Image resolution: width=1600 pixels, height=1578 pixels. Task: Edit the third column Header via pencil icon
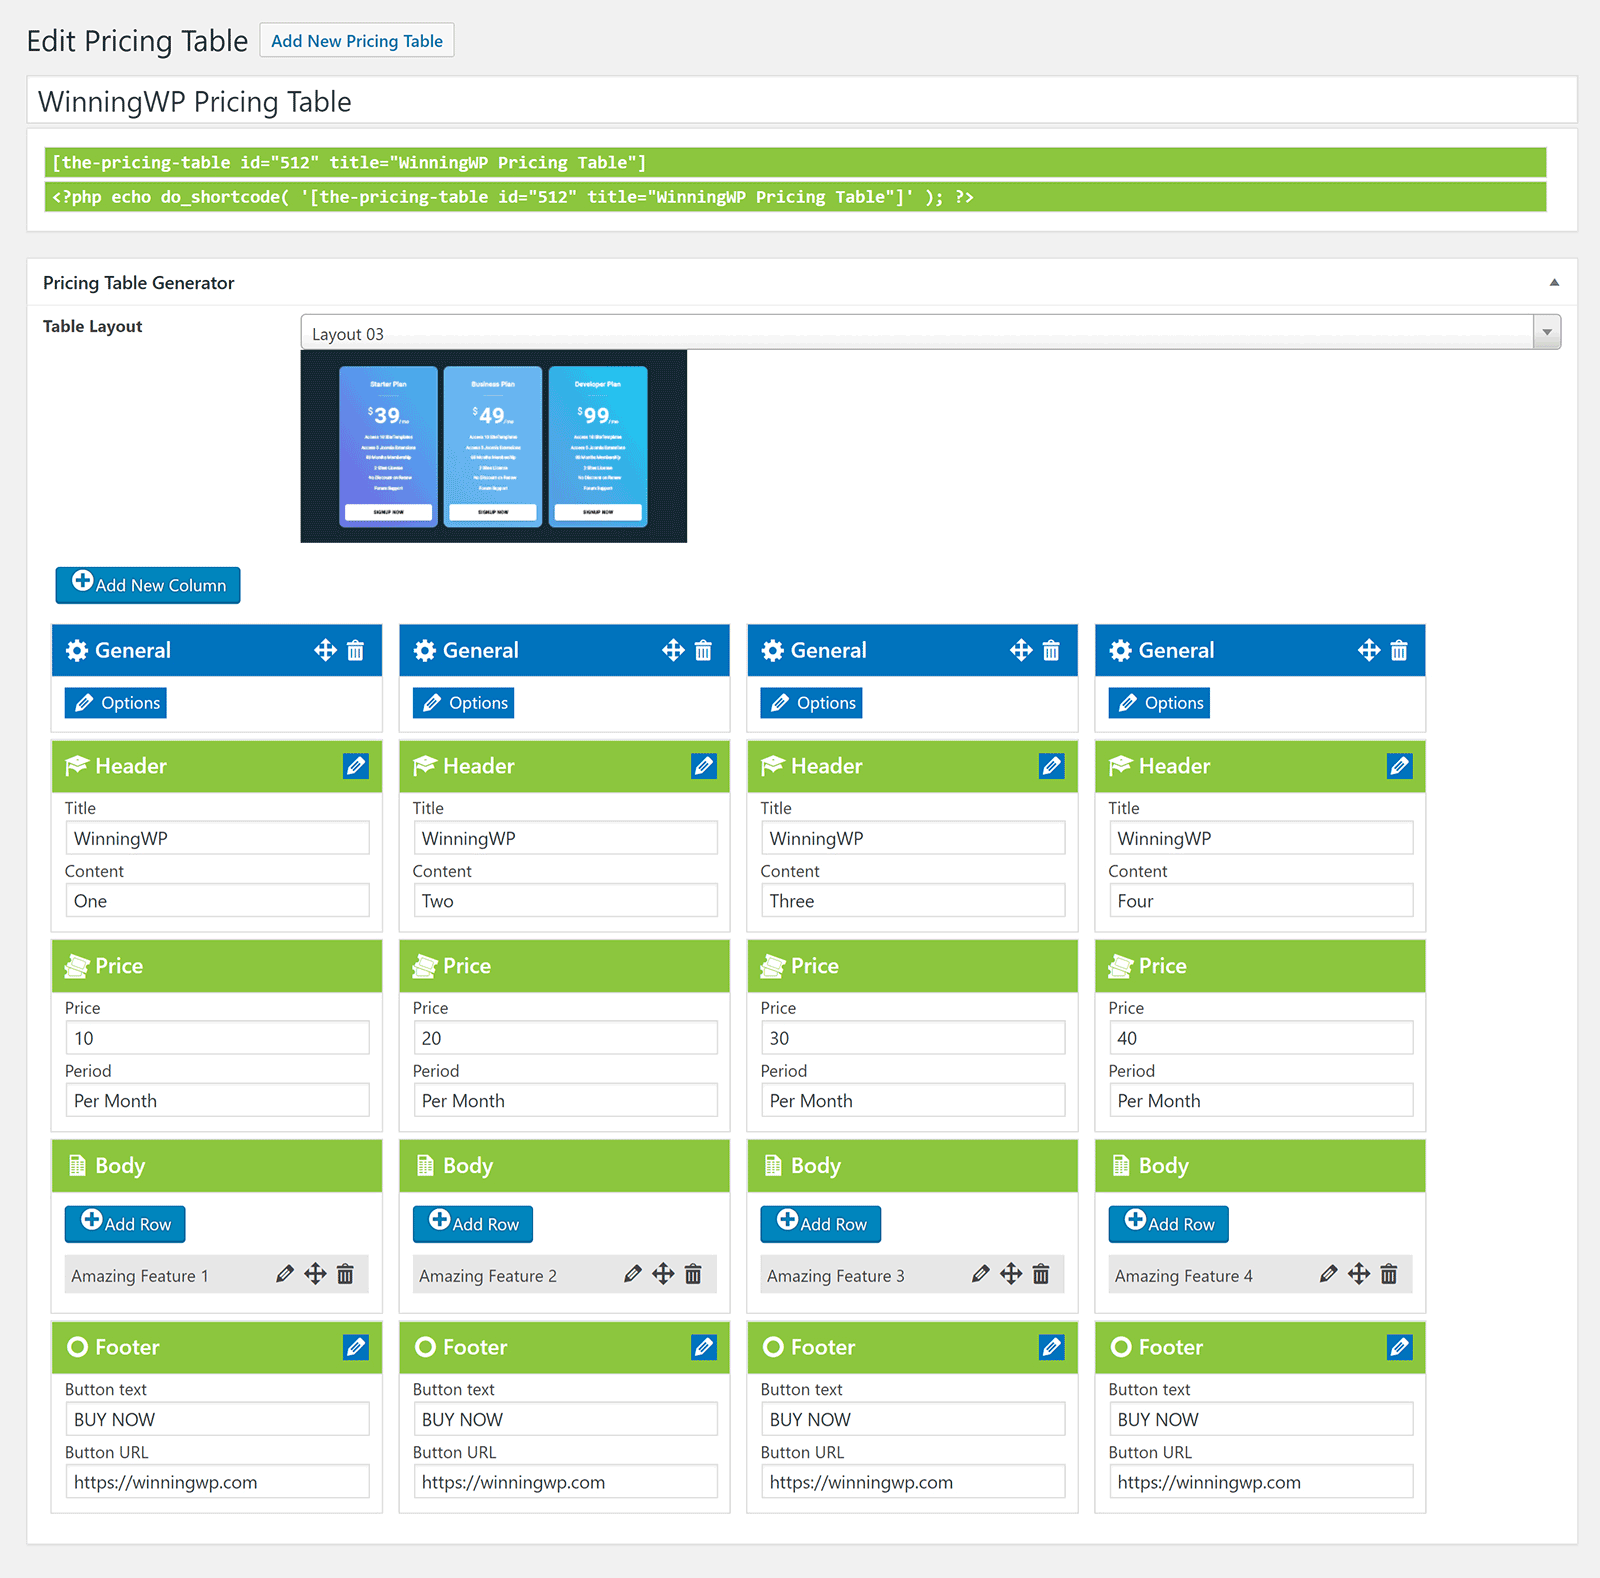click(x=1052, y=766)
